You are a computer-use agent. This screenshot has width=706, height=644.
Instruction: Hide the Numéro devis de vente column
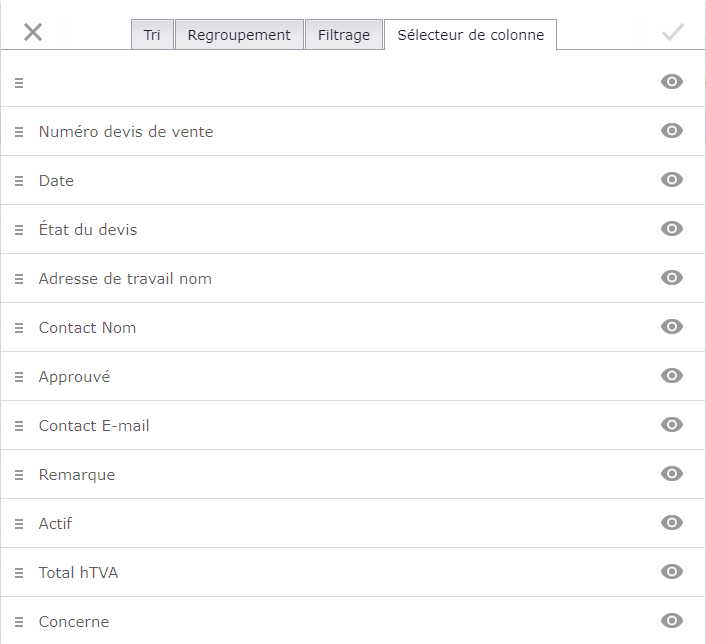[672, 131]
